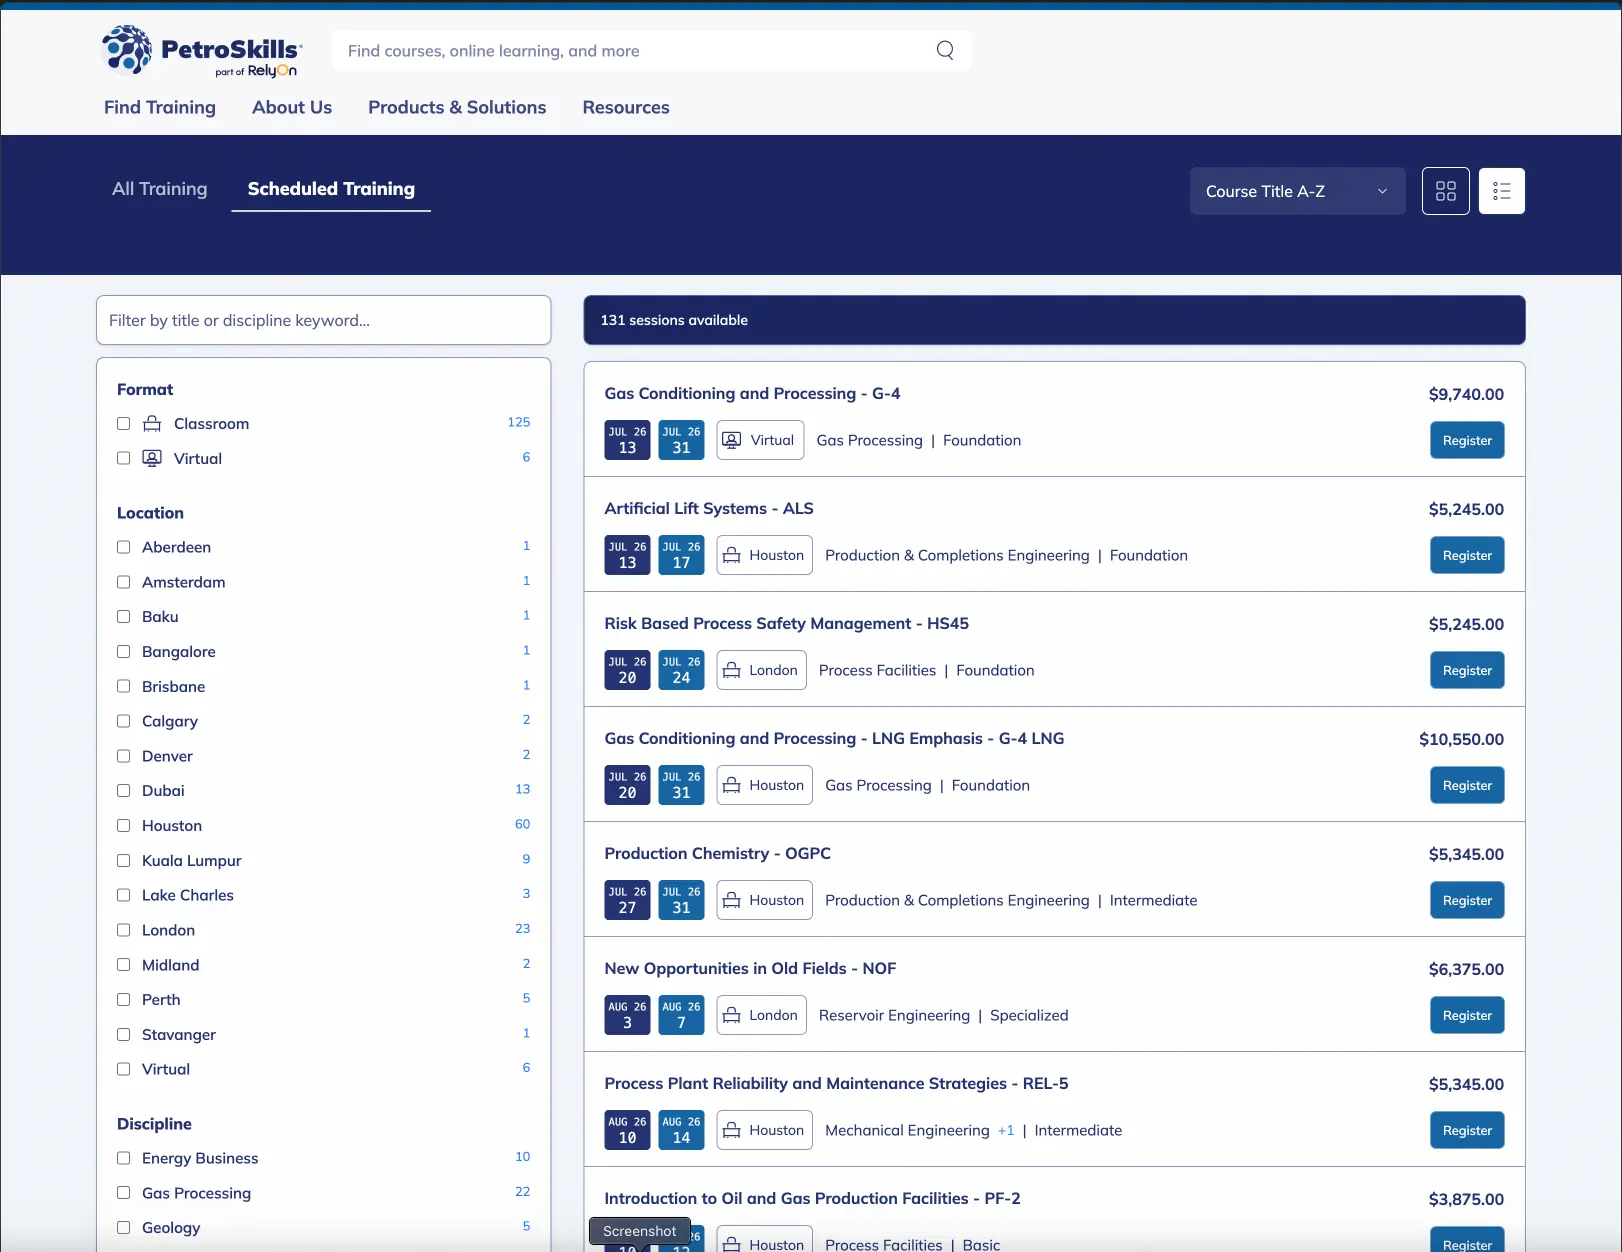Check the Aberdeen location filter
The height and width of the screenshot is (1252, 1622).
(124, 547)
